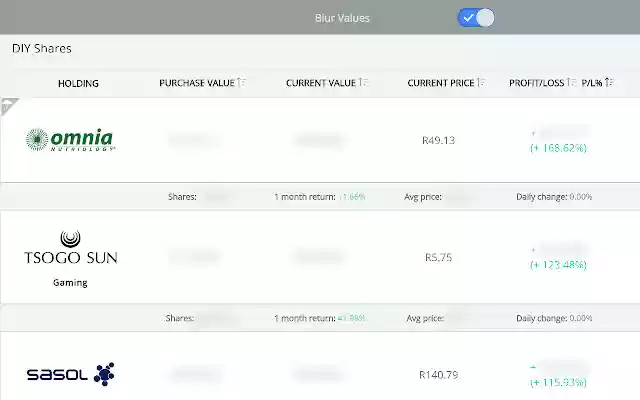Click Tsogo Sun's Avg price label
This screenshot has height=400, width=640.
coord(425,318)
